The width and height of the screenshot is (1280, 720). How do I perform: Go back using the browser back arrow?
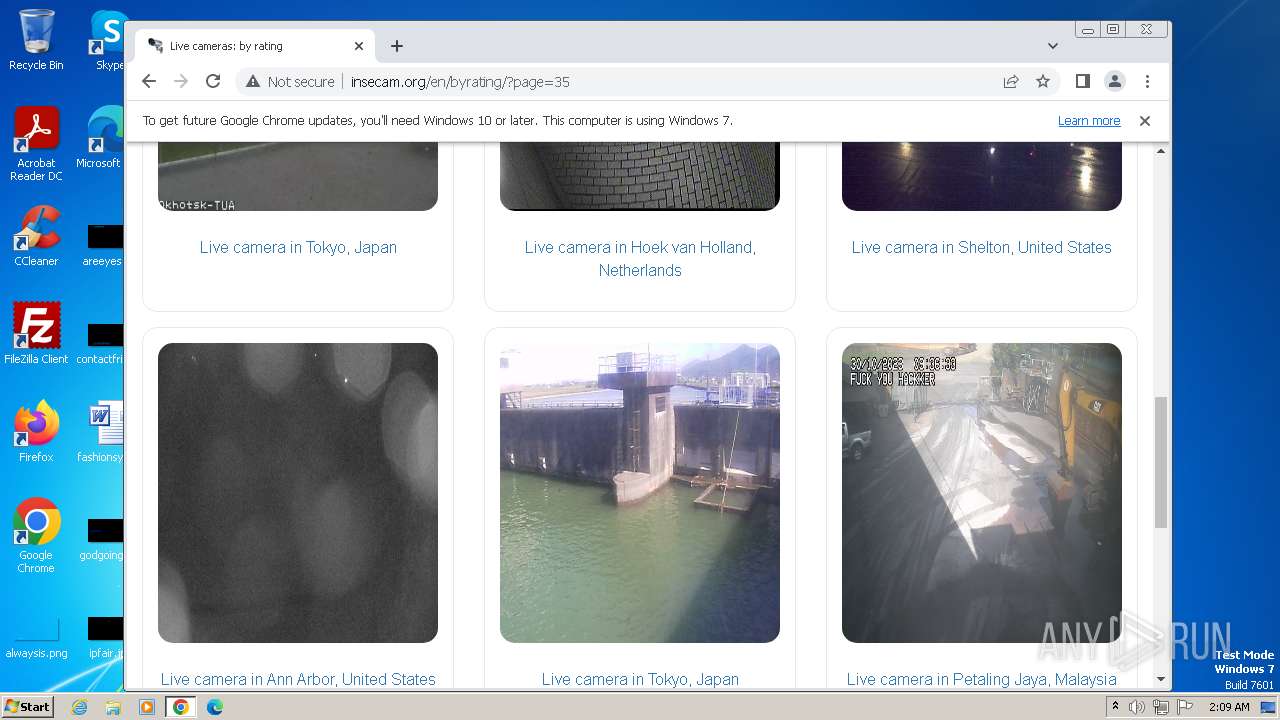[149, 82]
